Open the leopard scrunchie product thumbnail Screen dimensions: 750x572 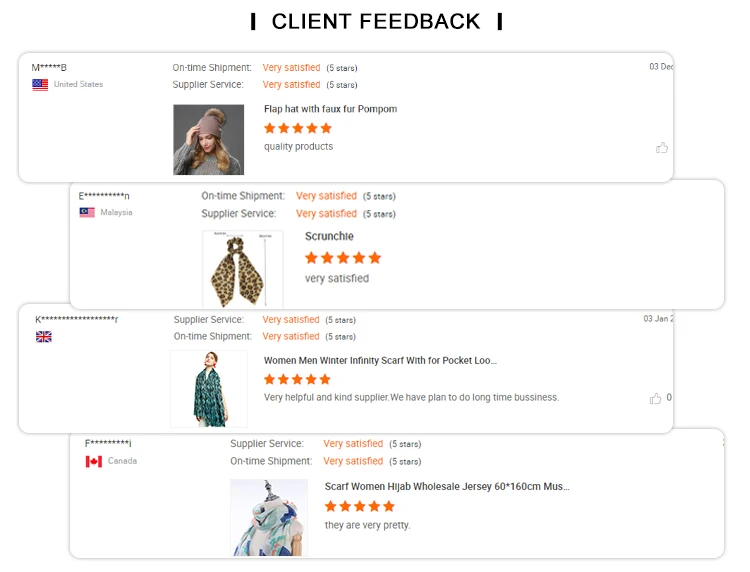click(x=242, y=268)
